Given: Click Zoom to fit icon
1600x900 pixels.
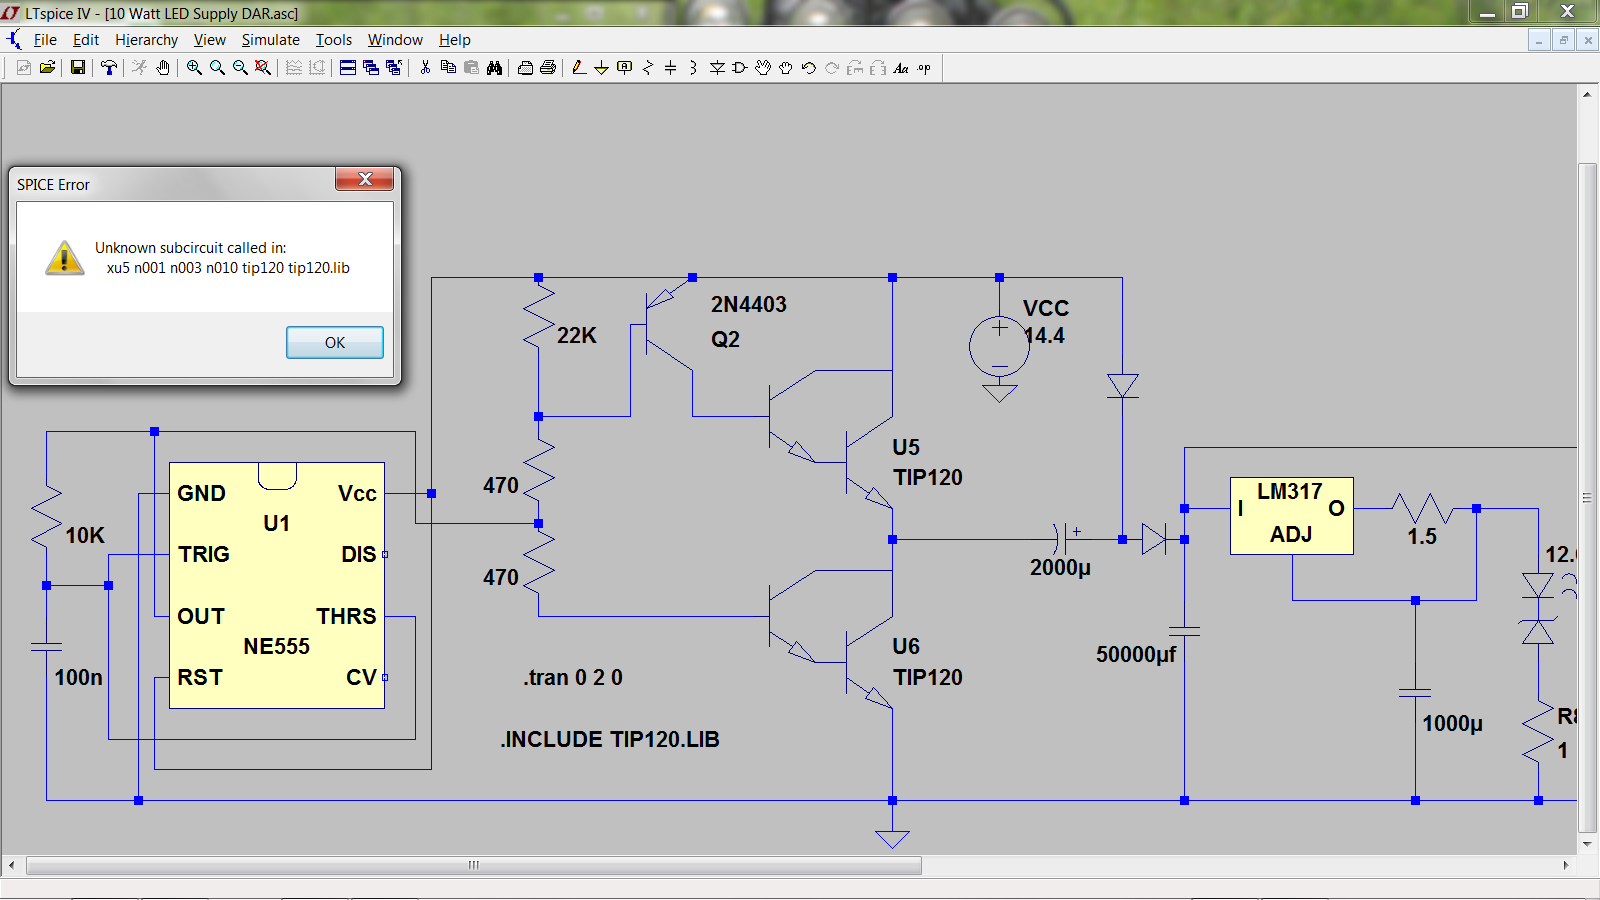Looking at the screenshot, I should (x=263, y=68).
